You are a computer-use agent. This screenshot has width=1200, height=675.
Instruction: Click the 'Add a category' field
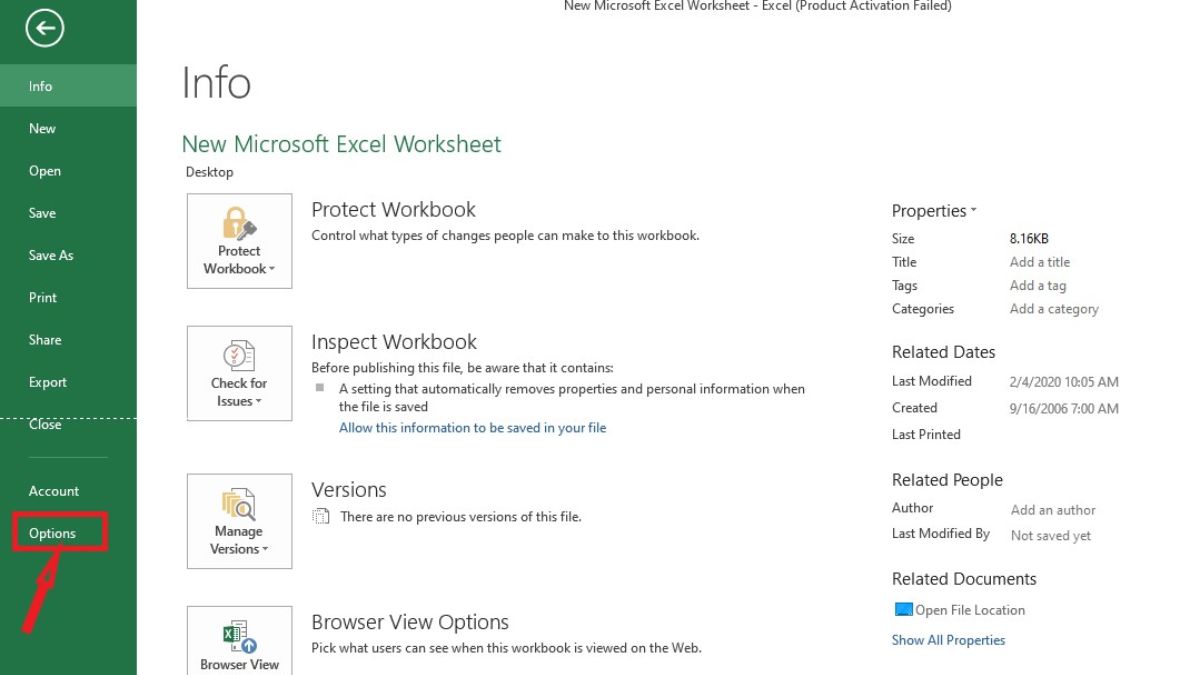1054,309
